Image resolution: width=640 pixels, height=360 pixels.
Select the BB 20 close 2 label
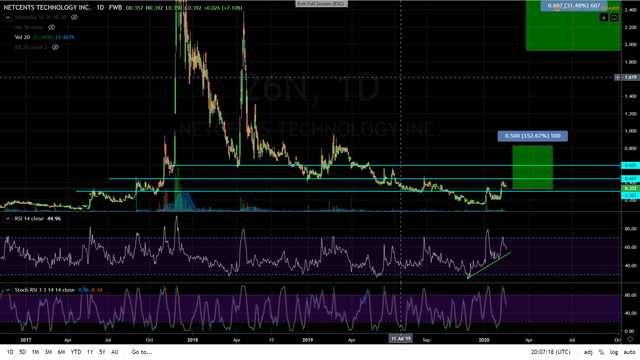click(x=31, y=47)
